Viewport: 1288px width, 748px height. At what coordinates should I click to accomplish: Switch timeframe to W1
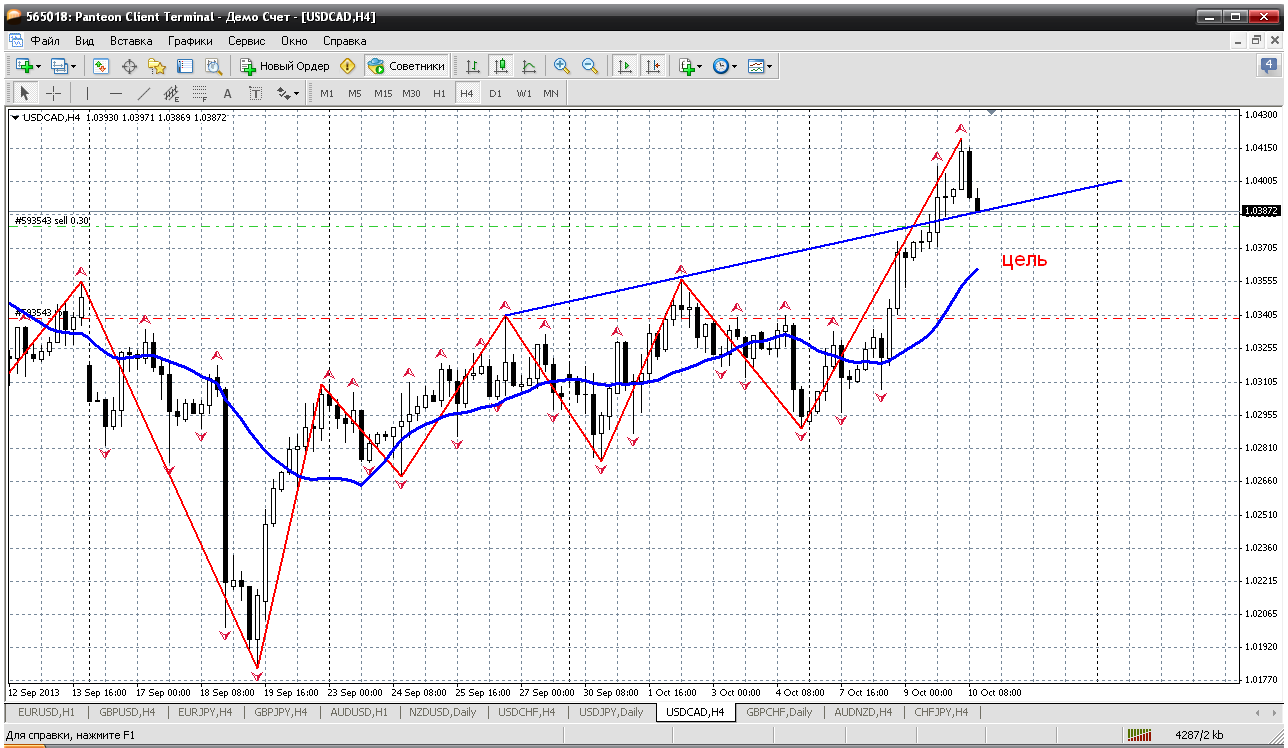(524, 93)
